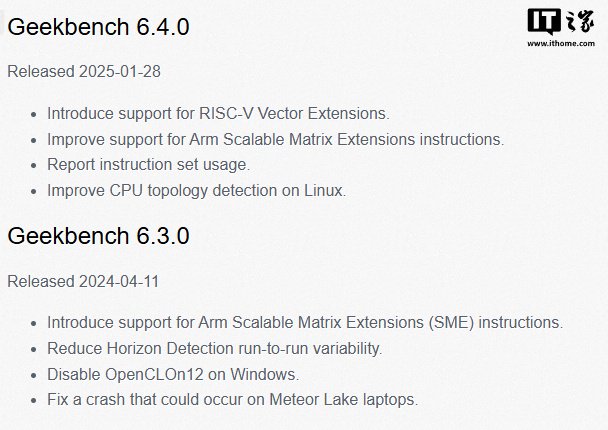
Task: Click 'Disable OpenCLOn12 on Windows' item
Action: point(173,374)
